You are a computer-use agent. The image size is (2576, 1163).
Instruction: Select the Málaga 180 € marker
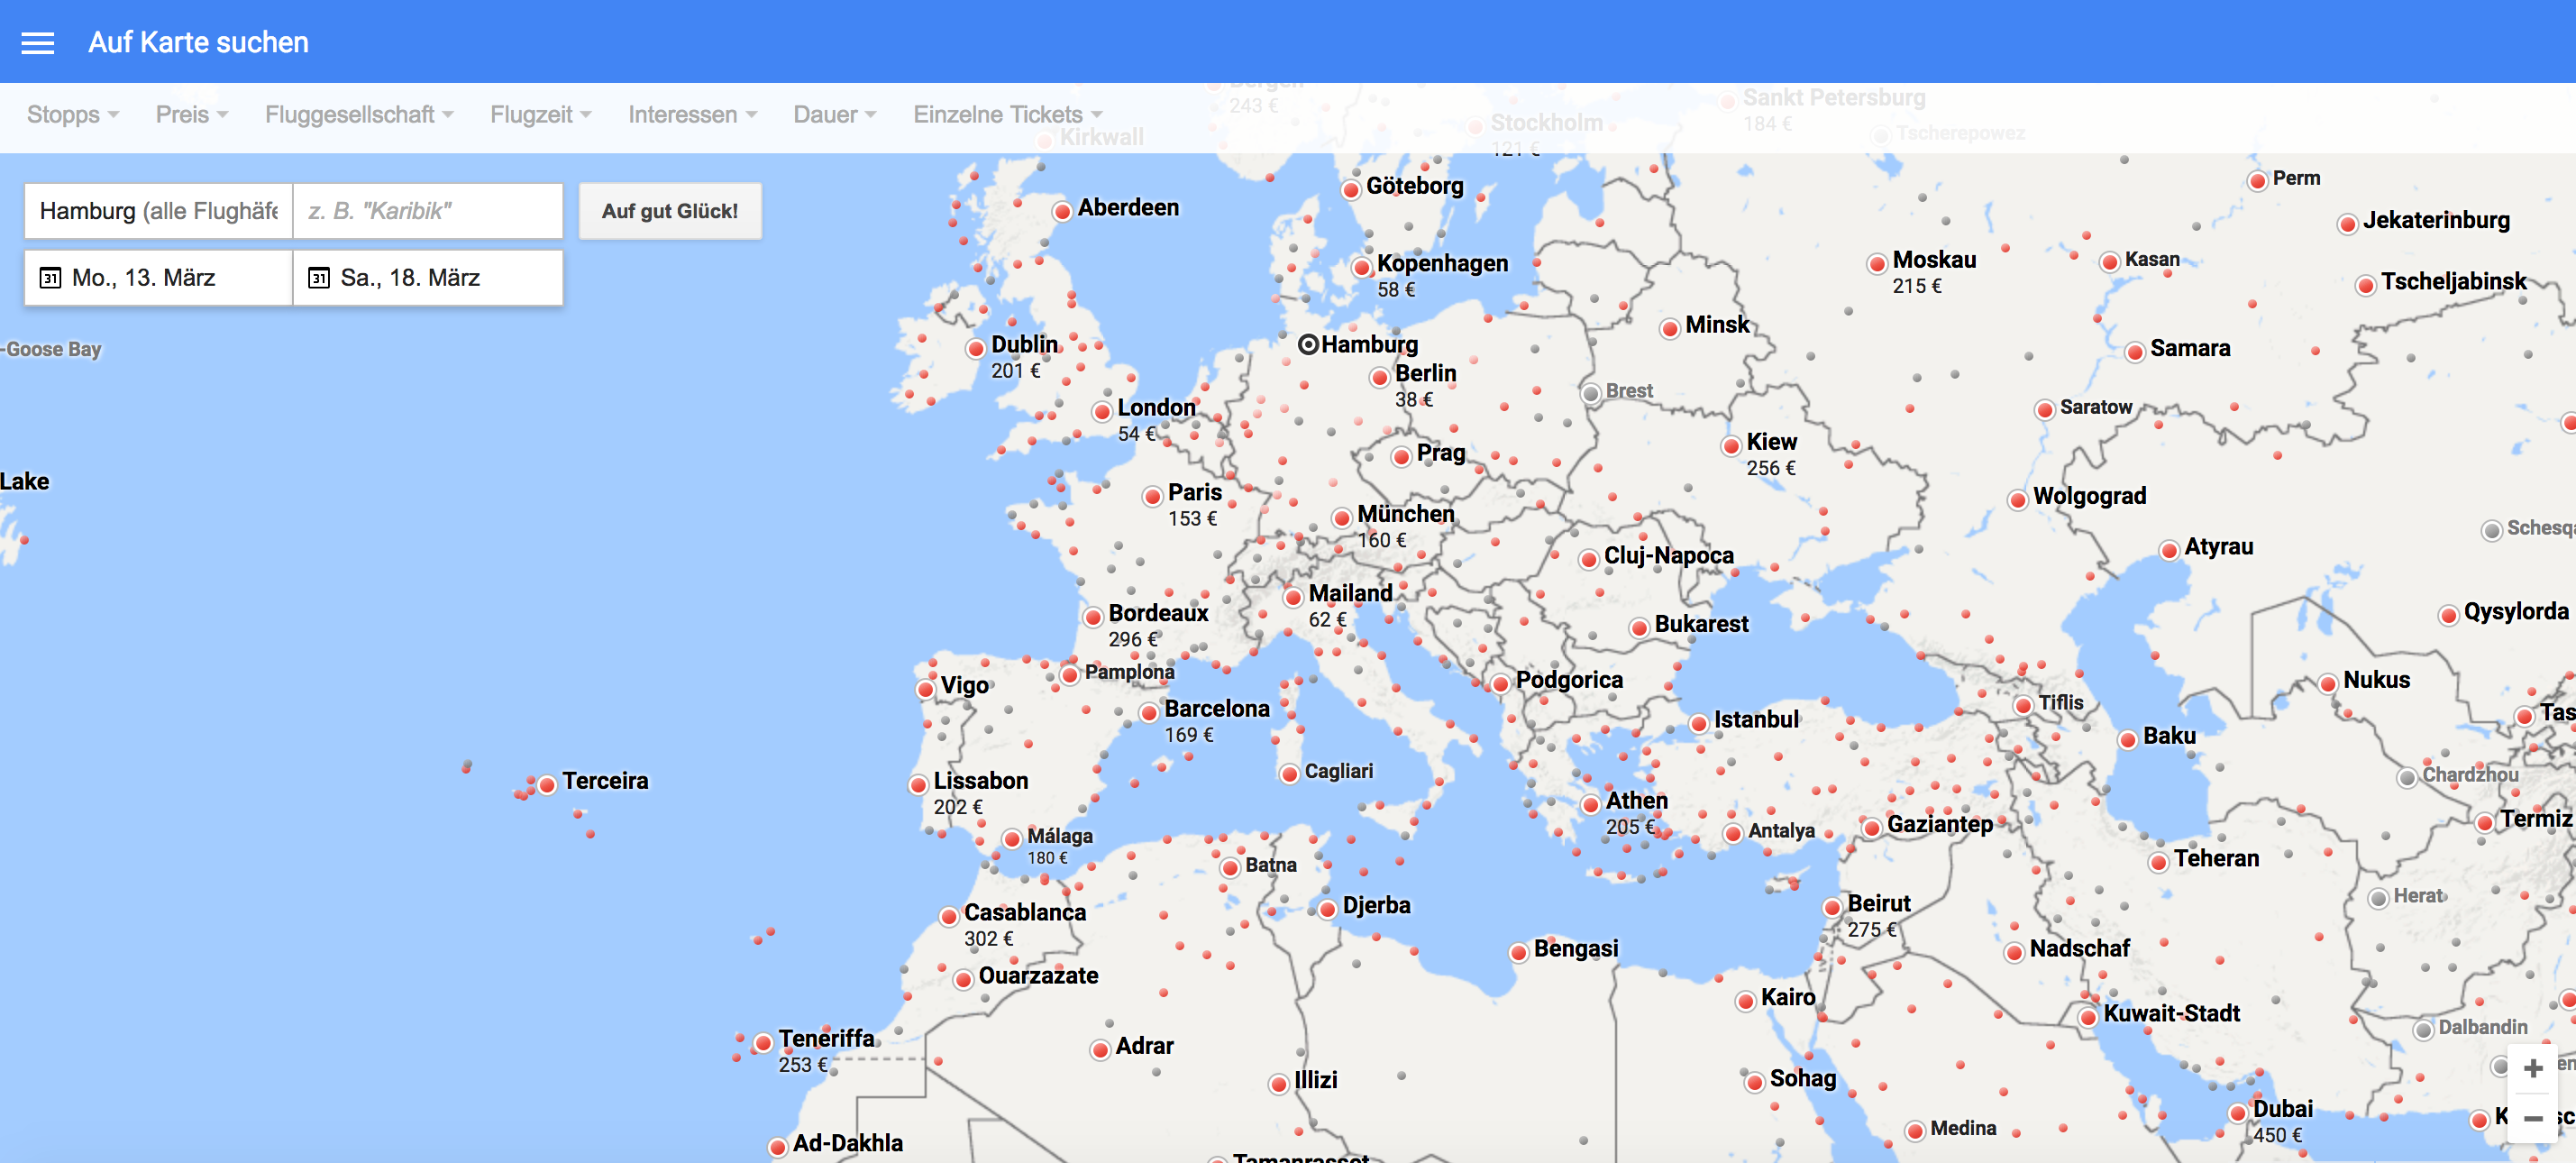click(x=1013, y=838)
